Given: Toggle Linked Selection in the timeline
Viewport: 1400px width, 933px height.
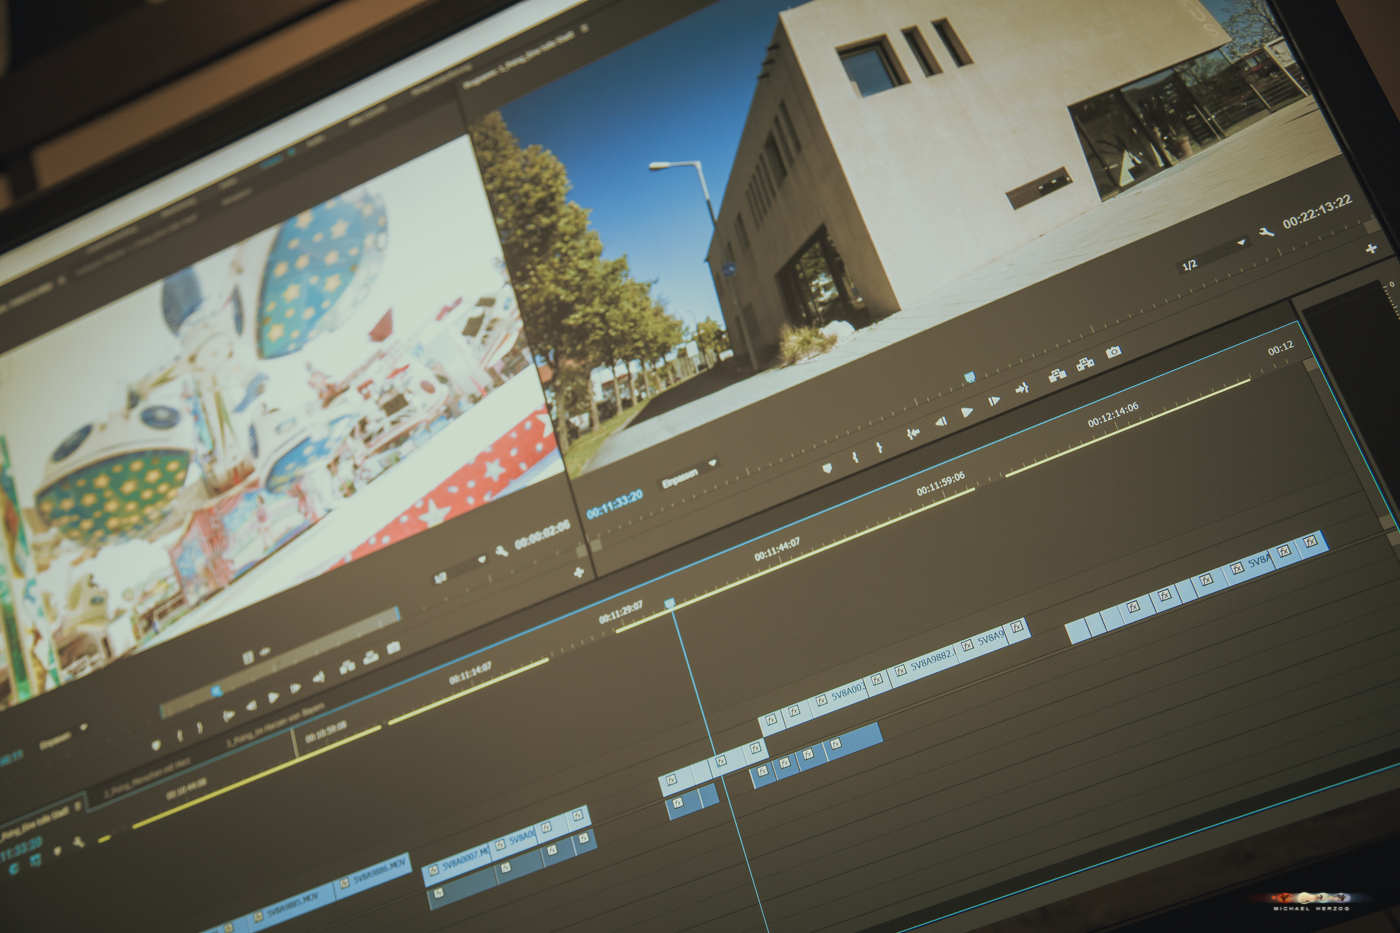Looking at the screenshot, I should tap(36, 860).
